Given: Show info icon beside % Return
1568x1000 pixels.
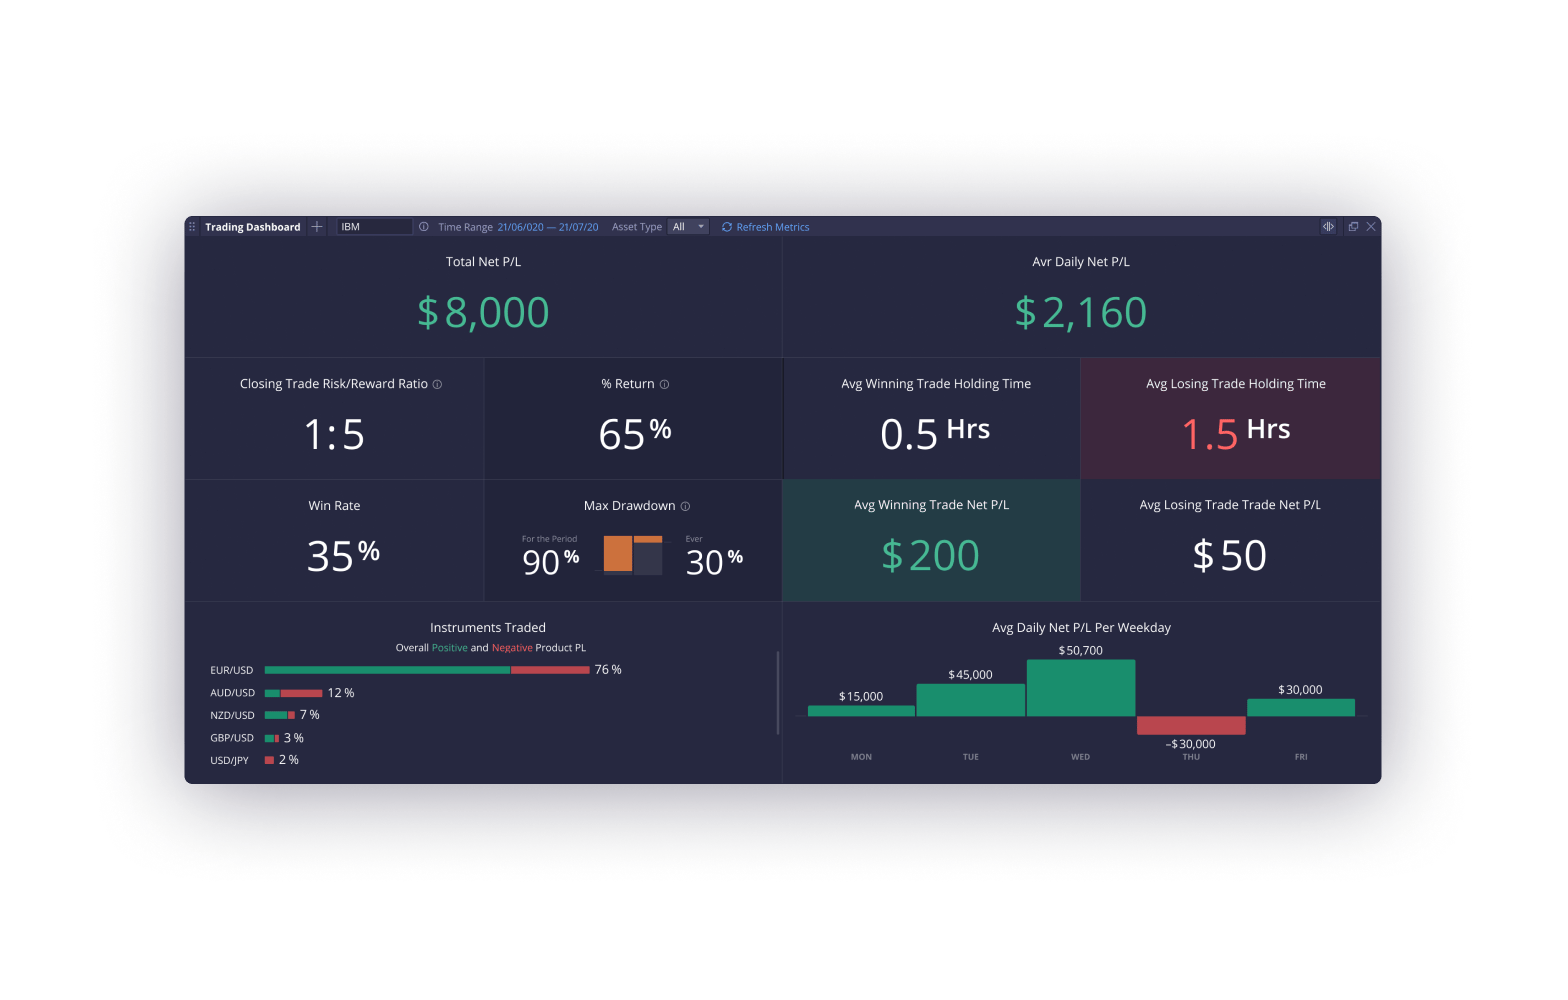Looking at the screenshot, I should pyautogui.click(x=664, y=384).
